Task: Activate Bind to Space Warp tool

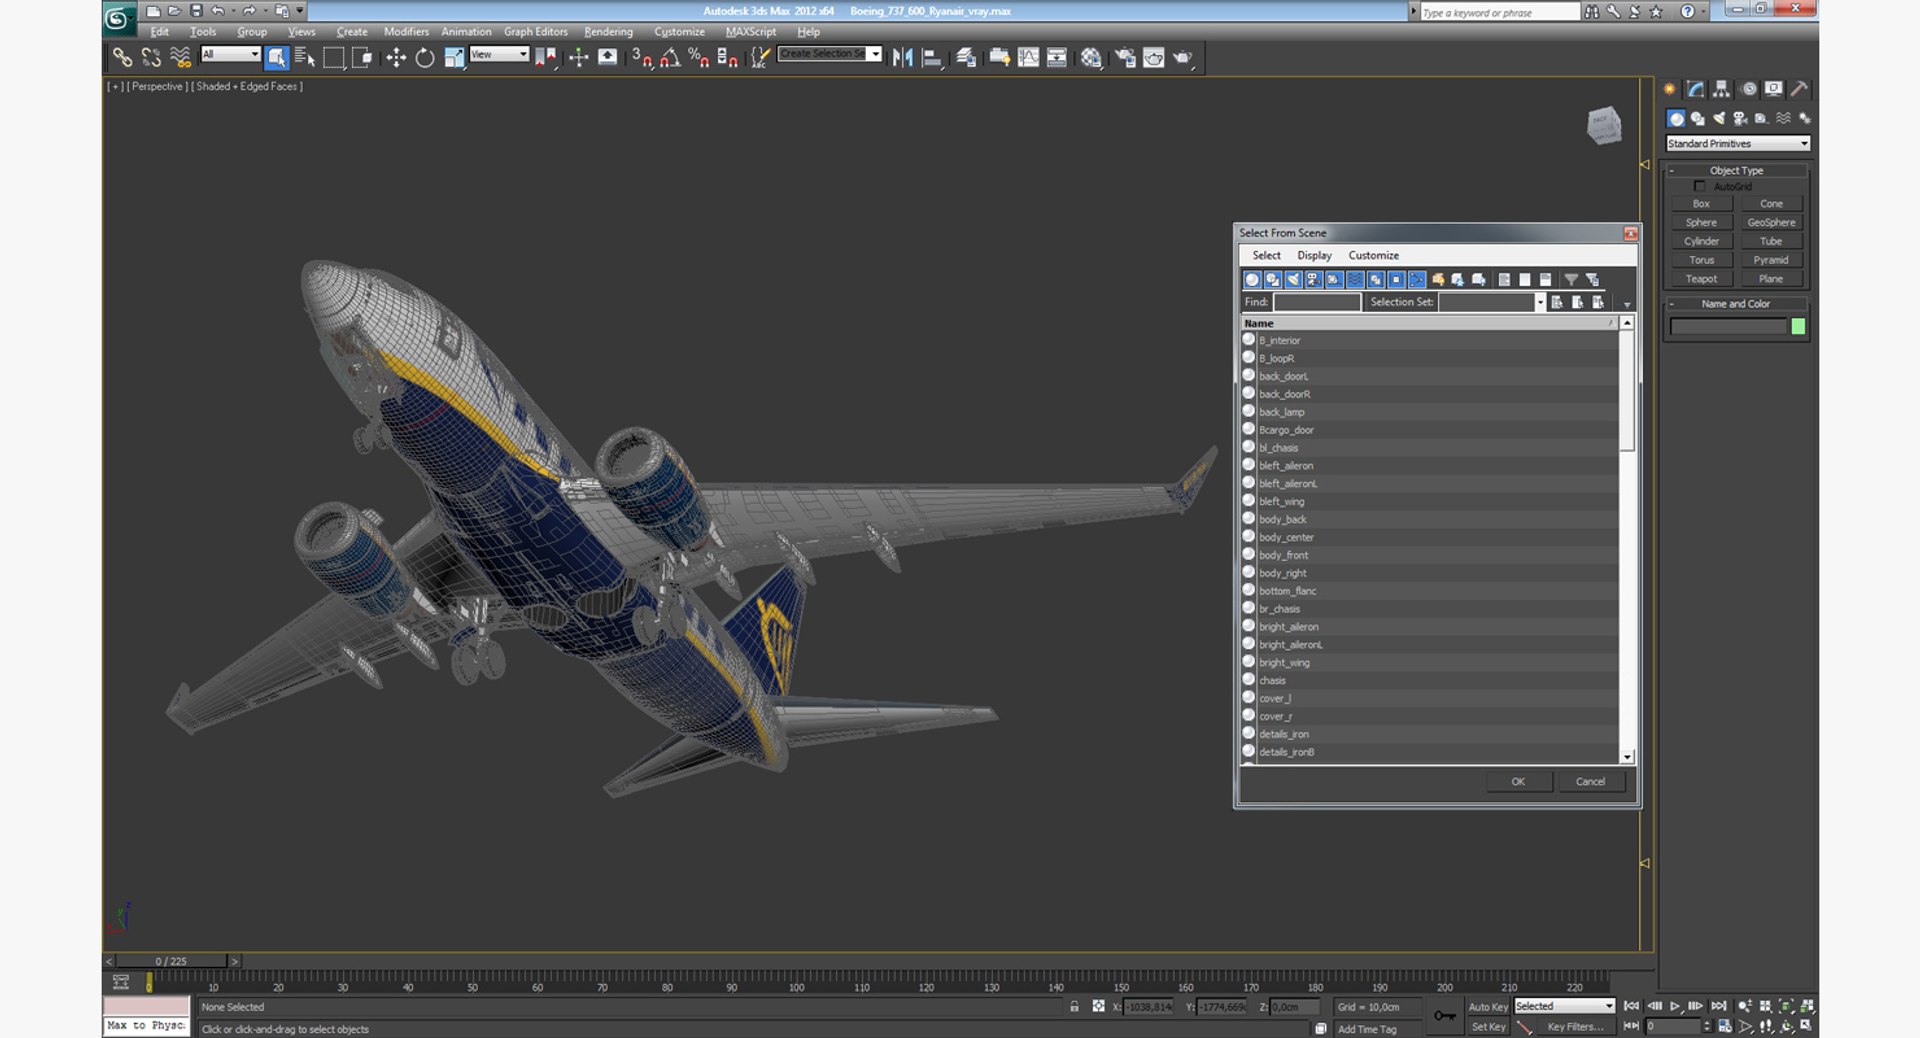Action: click(x=180, y=58)
